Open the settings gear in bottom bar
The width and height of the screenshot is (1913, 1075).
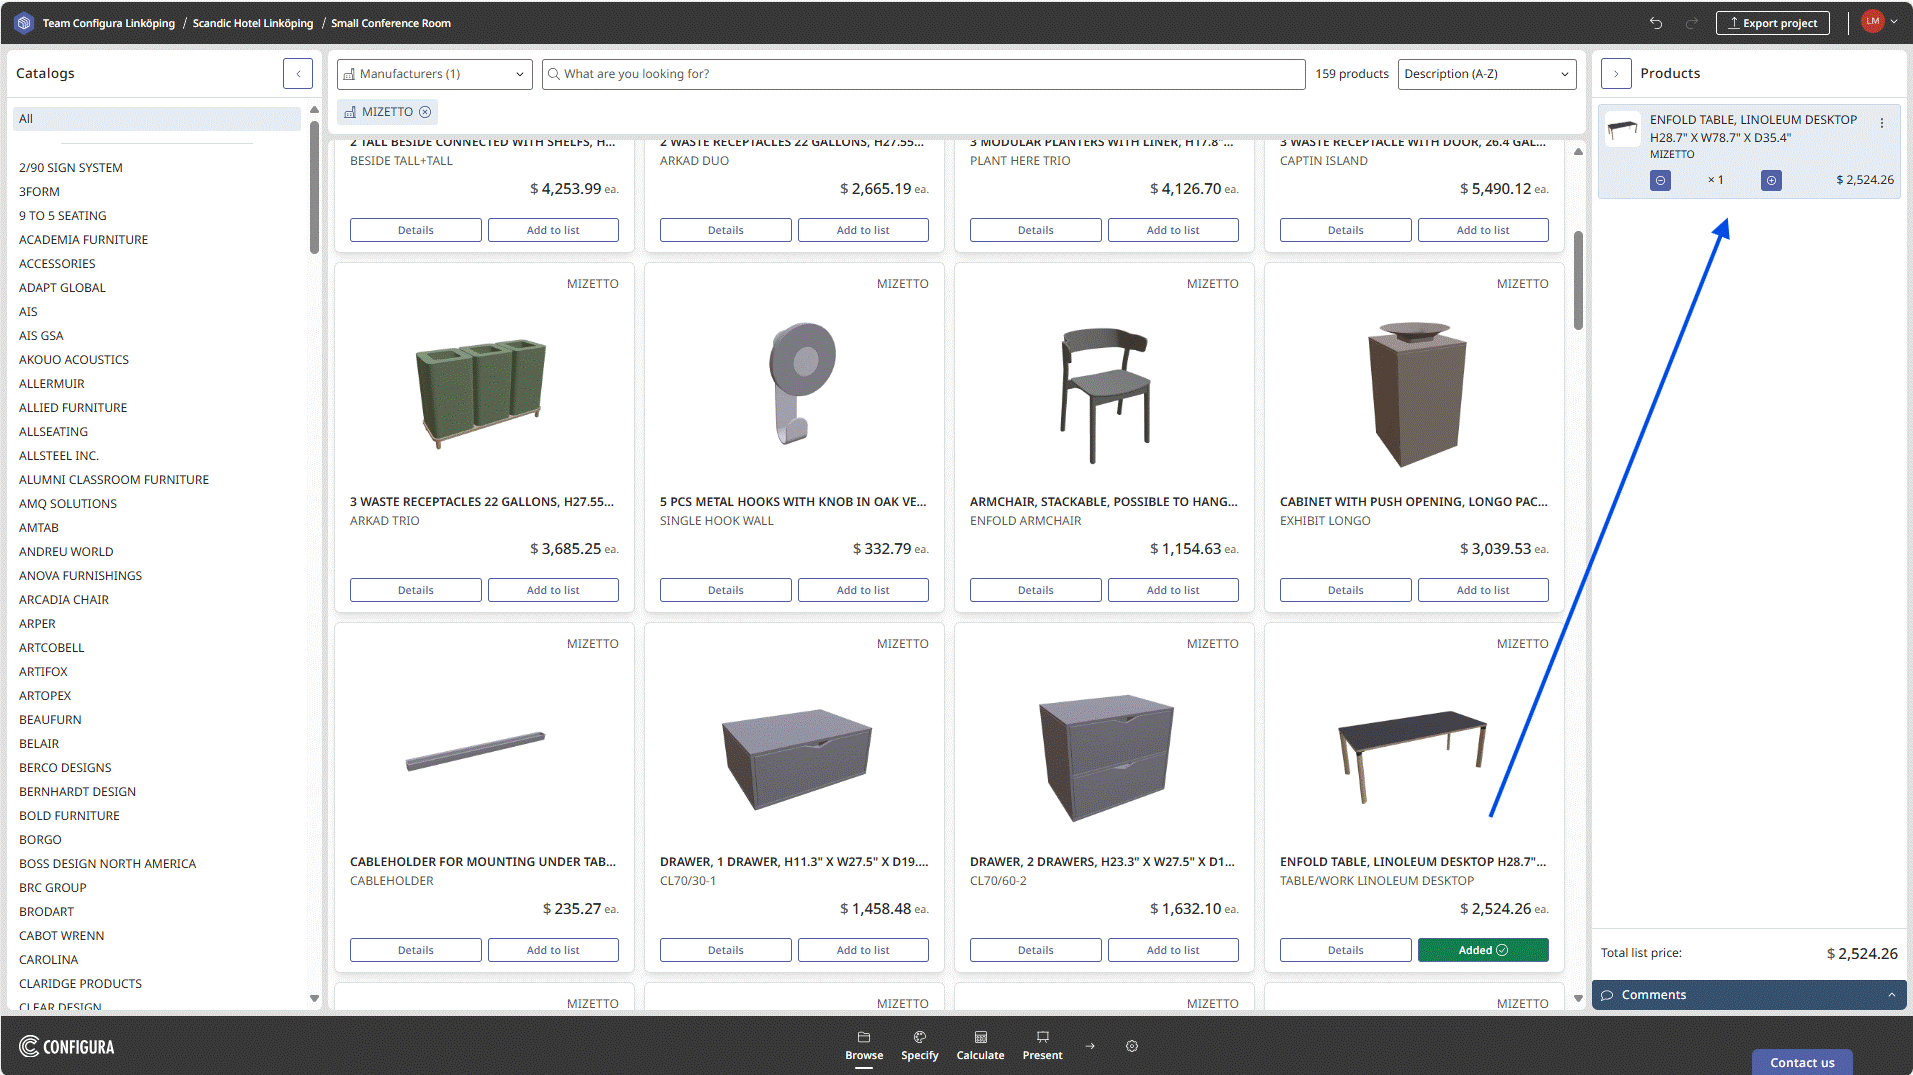pyautogui.click(x=1132, y=1046)
